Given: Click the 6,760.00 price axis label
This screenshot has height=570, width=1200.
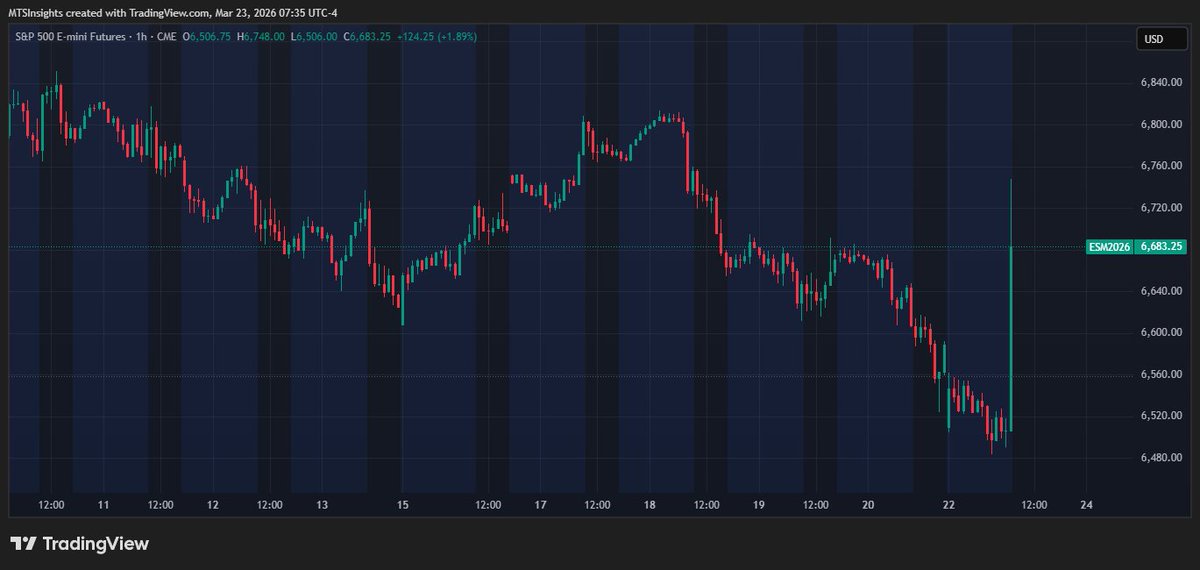Looking at the screenshot, I should point(1161,166).
